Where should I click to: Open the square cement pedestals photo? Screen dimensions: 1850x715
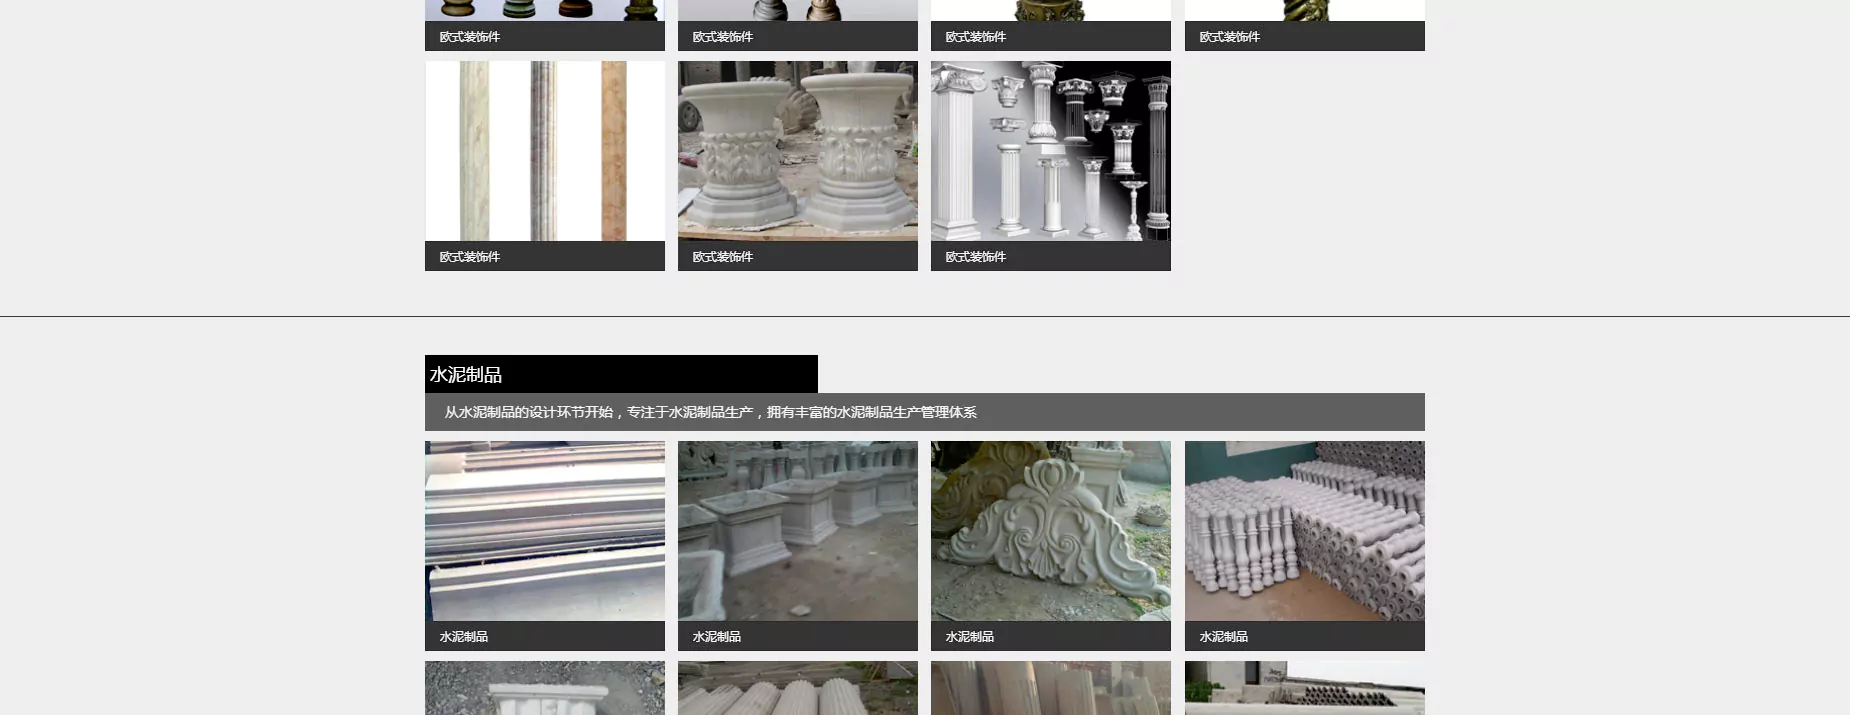(x=797, y=531)
